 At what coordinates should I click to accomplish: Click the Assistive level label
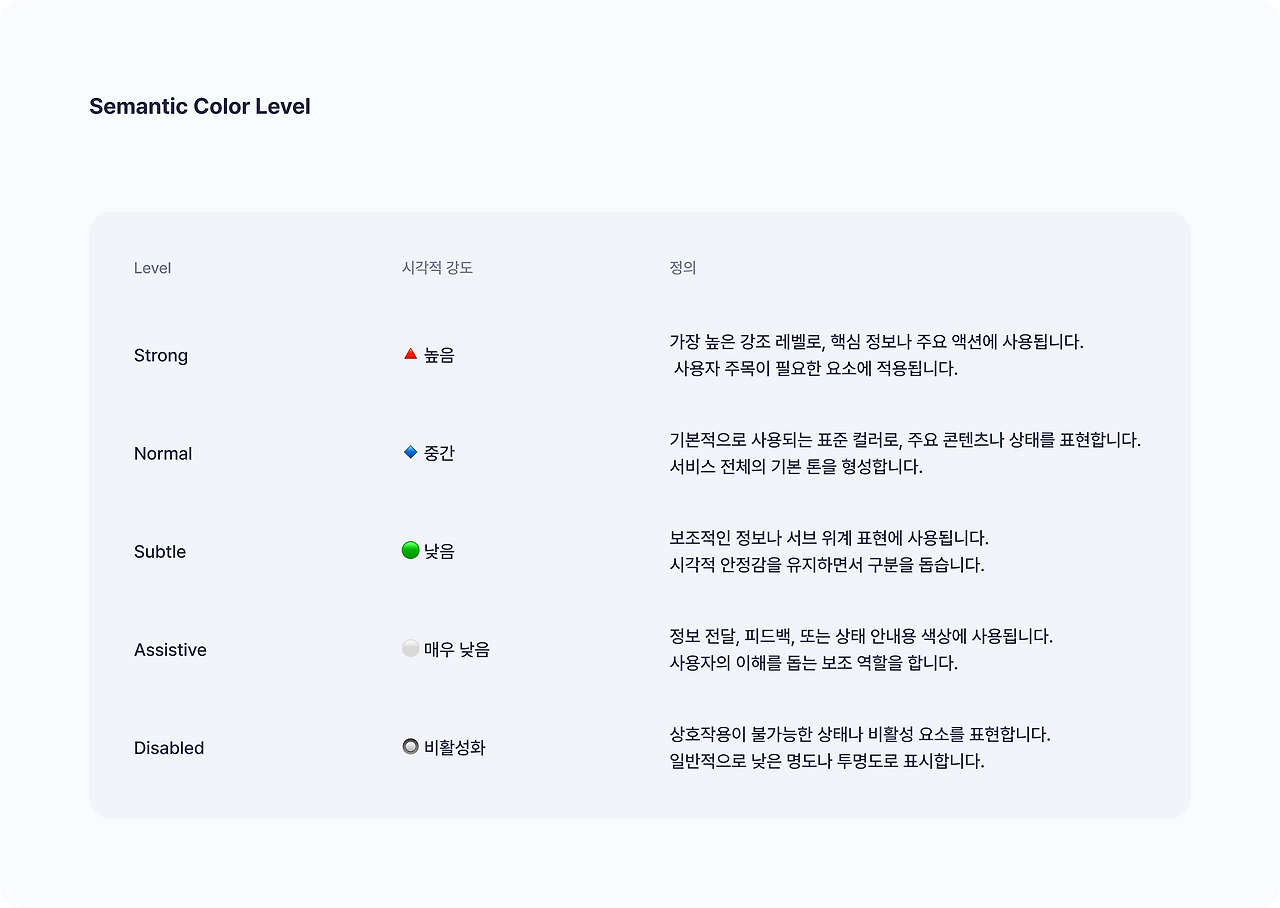point(170,649)
